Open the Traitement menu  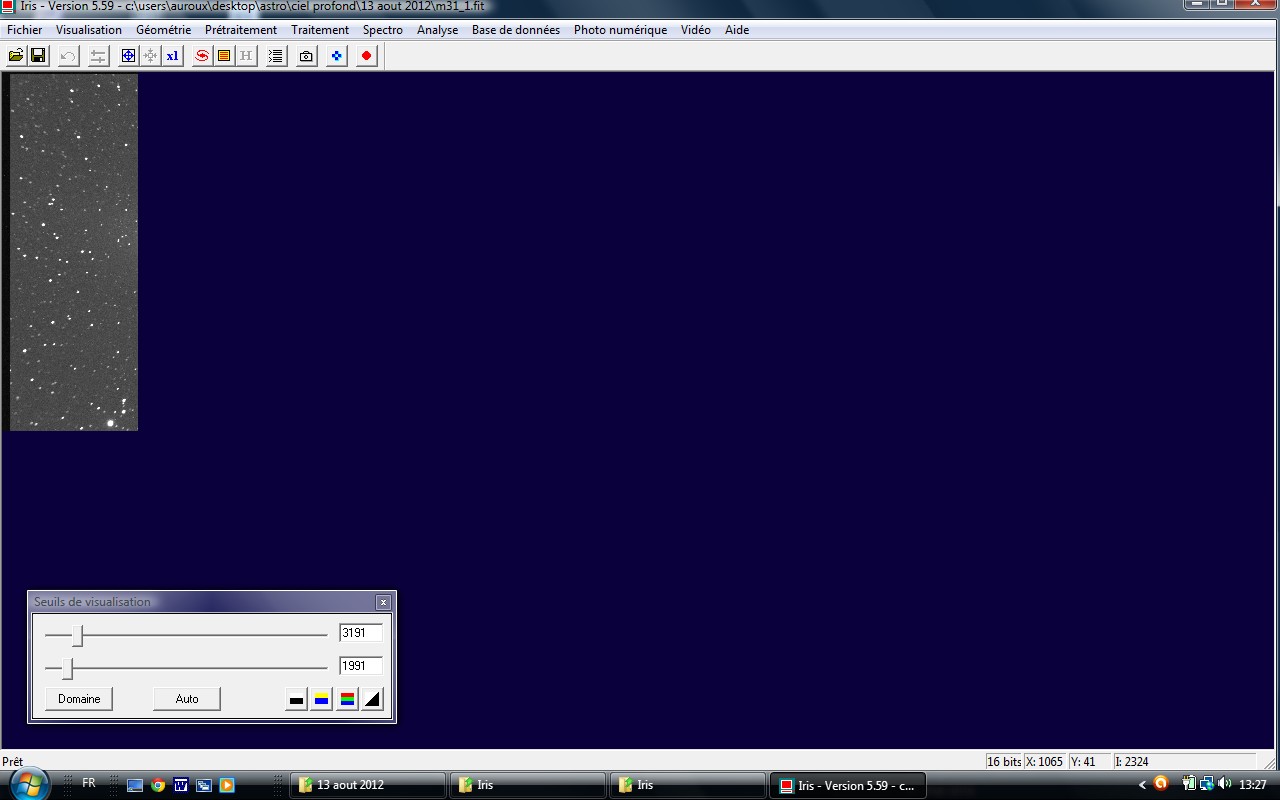click(320, 30)
